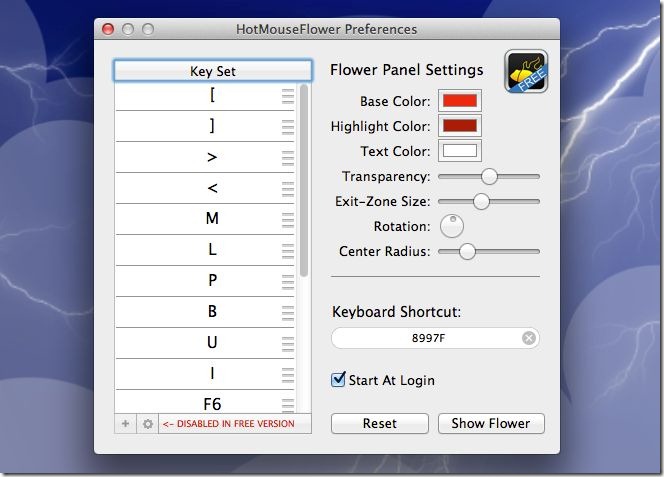Select the < key row
The width and height of the screenshot is (664, 477).
(205, 188)
